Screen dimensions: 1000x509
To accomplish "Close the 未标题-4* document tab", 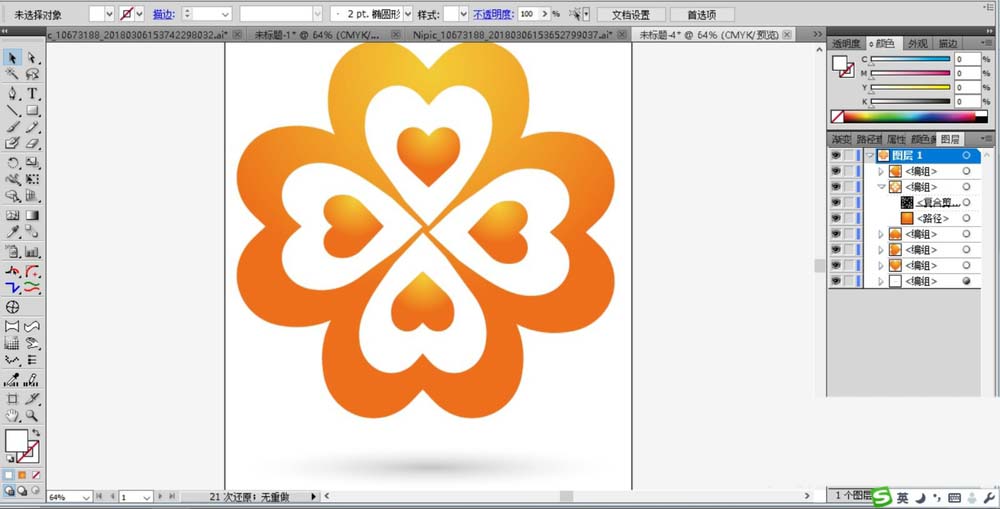I will point(787,34).
